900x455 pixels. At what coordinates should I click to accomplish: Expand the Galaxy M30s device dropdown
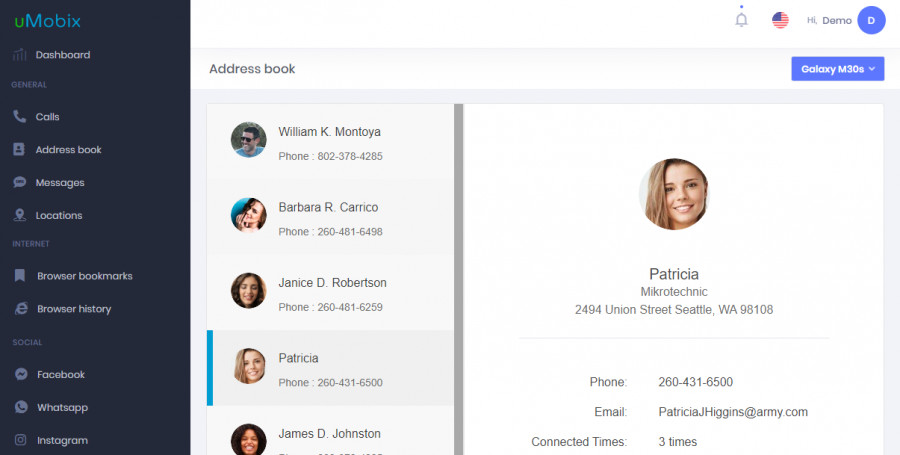837,69
